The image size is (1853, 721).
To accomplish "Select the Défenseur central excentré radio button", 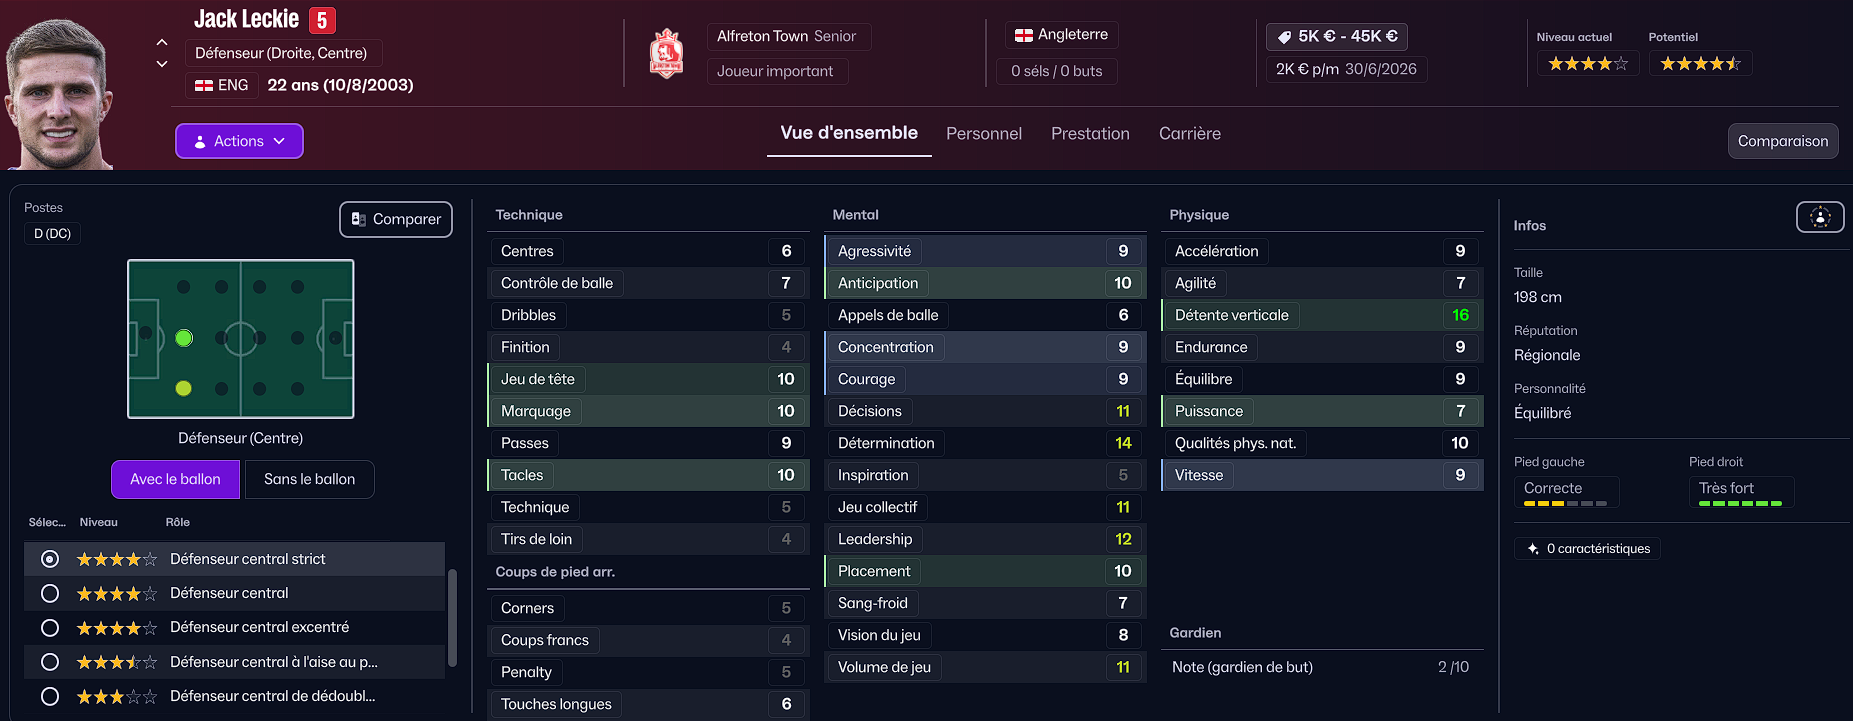I will (50, 628).
